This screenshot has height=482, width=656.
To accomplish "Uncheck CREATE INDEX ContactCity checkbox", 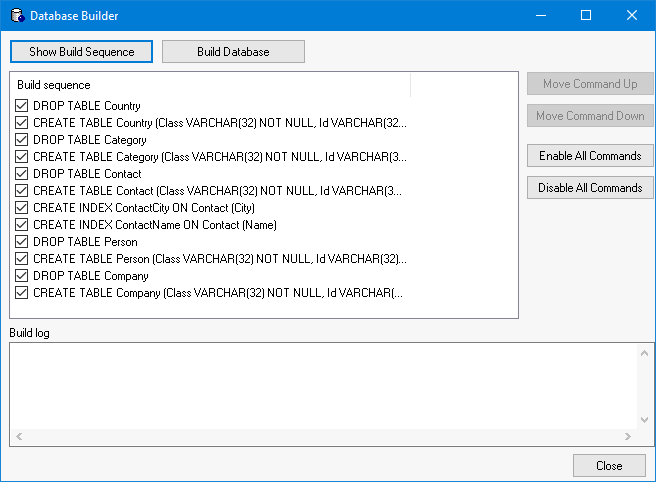I will click(x=22, y=208).
